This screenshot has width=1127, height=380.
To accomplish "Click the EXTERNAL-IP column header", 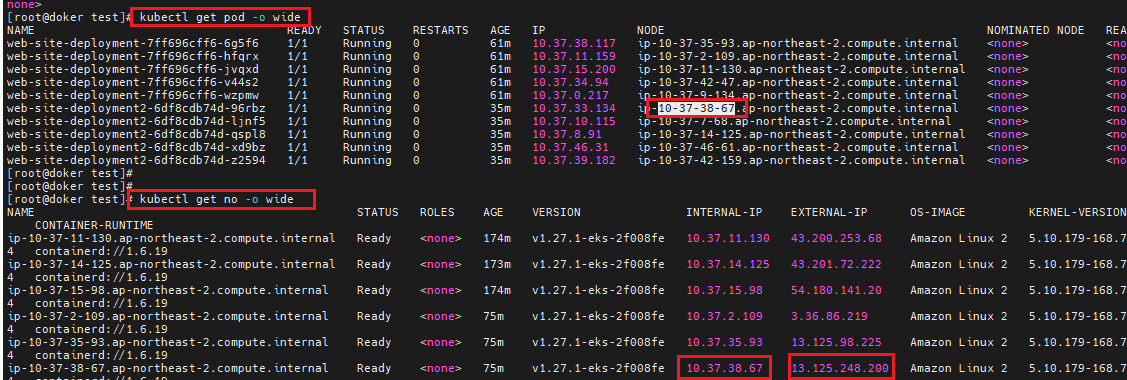I will tap(829, 213).
